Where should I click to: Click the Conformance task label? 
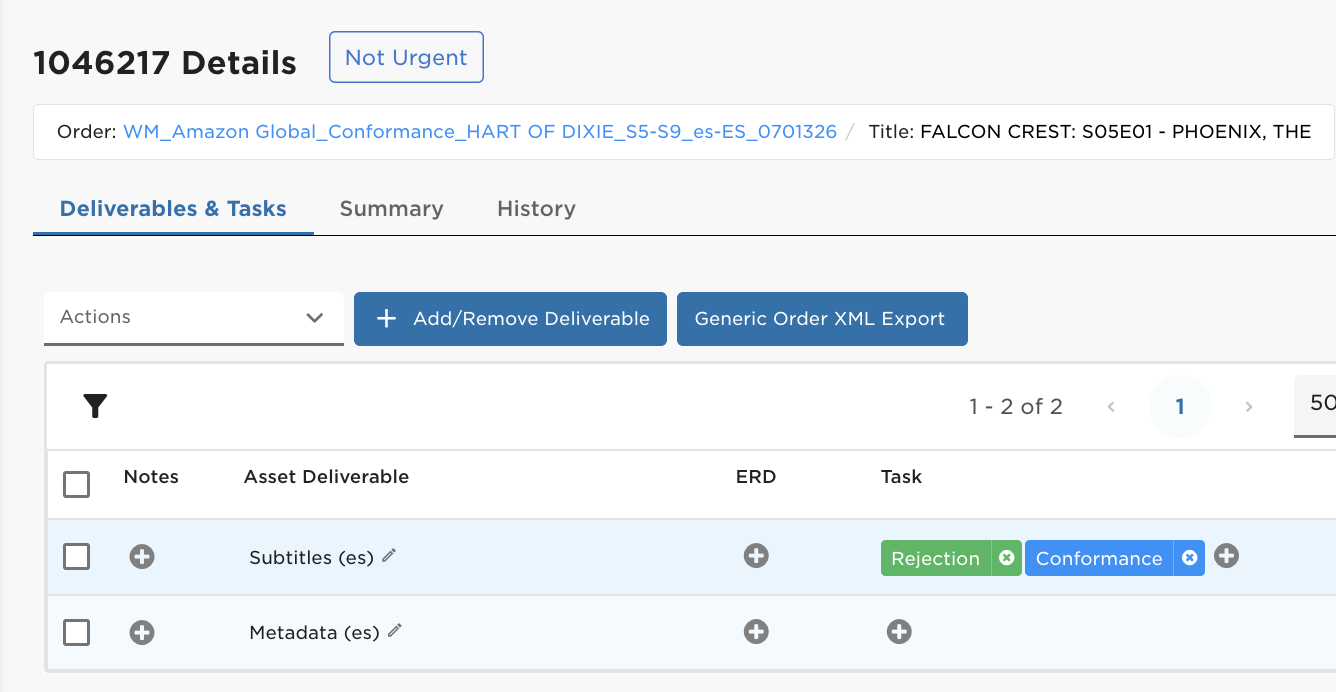pyautogui.click(x=1099, y=558)
